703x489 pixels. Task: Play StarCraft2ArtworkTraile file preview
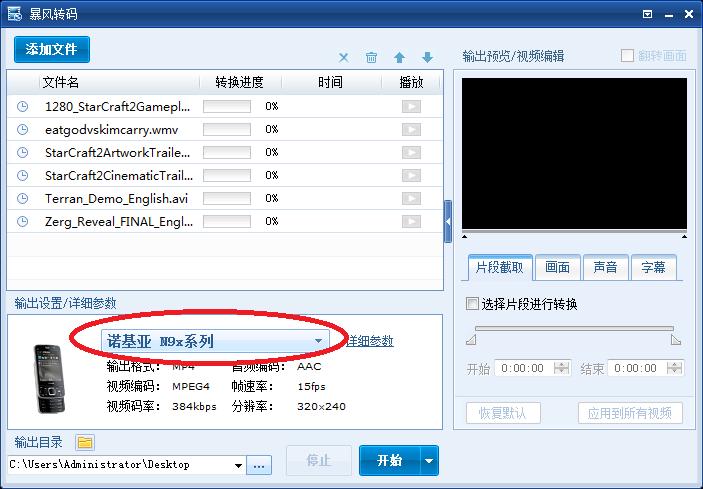[411, 152]
